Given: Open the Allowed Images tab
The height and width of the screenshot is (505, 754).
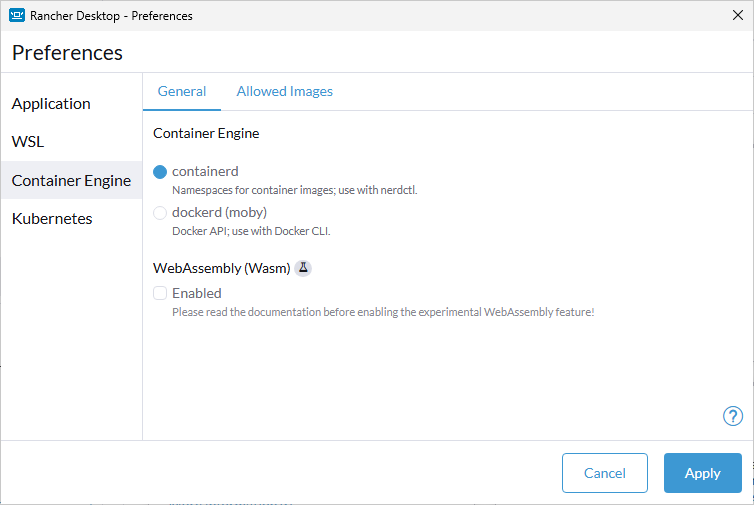Looking at the screenshot, I should coord(285,91).
